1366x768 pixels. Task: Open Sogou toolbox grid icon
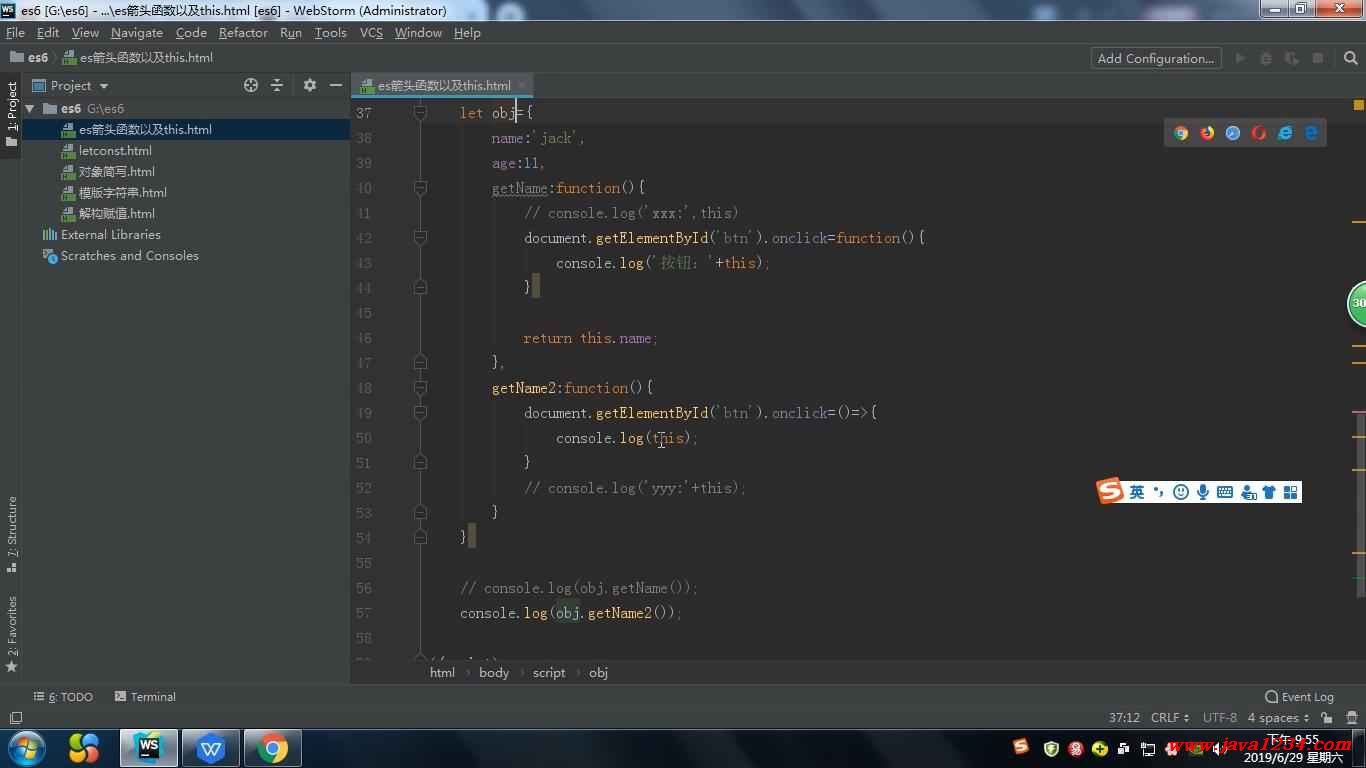tap(1291, 492)
